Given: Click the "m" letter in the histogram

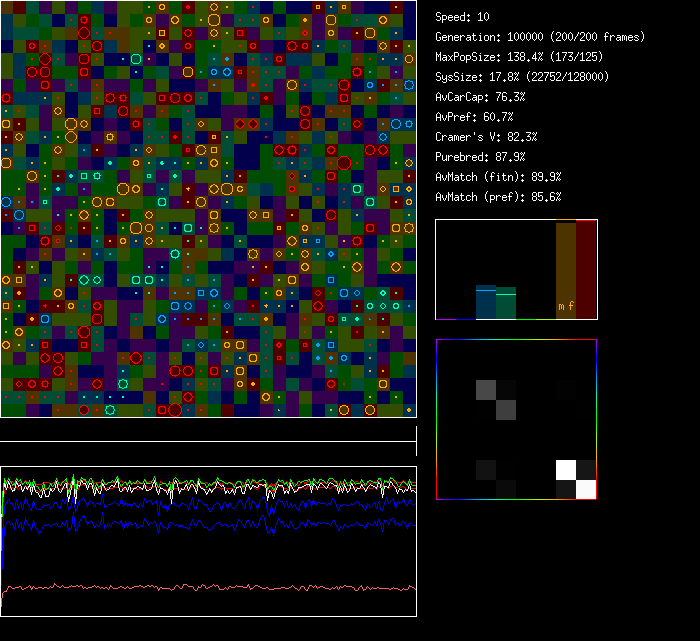Looking at the screenshot, I should click(562, 306).
